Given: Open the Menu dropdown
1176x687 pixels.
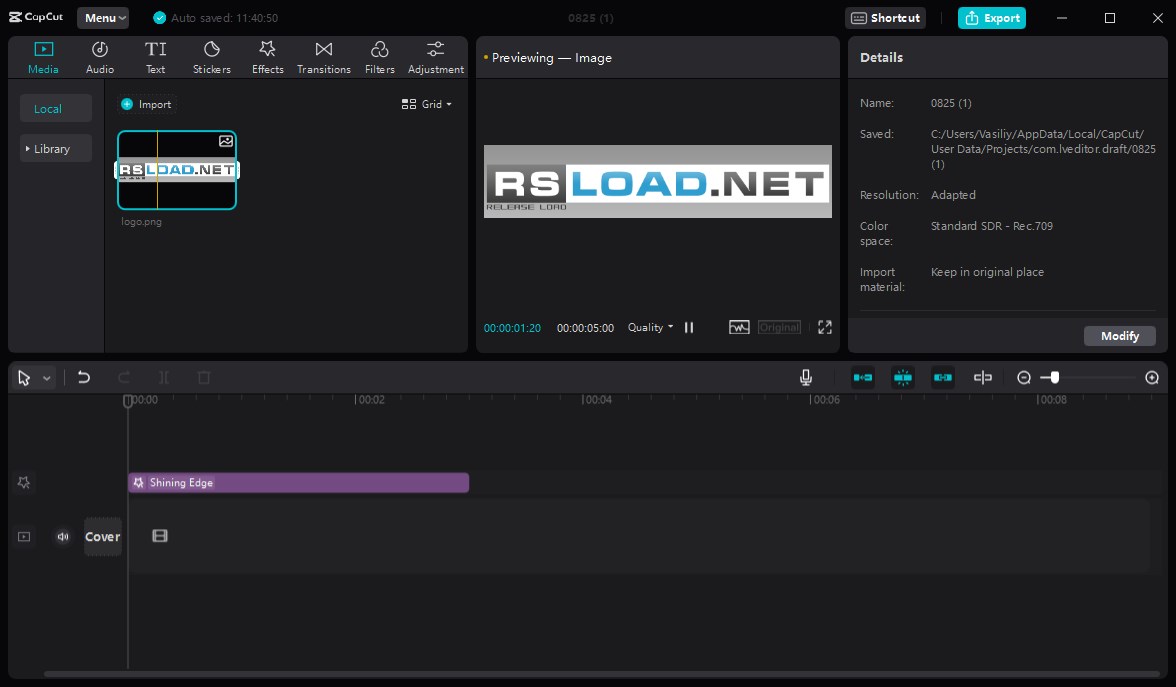Looking at the screenshot, I should [x=104, y=18].
